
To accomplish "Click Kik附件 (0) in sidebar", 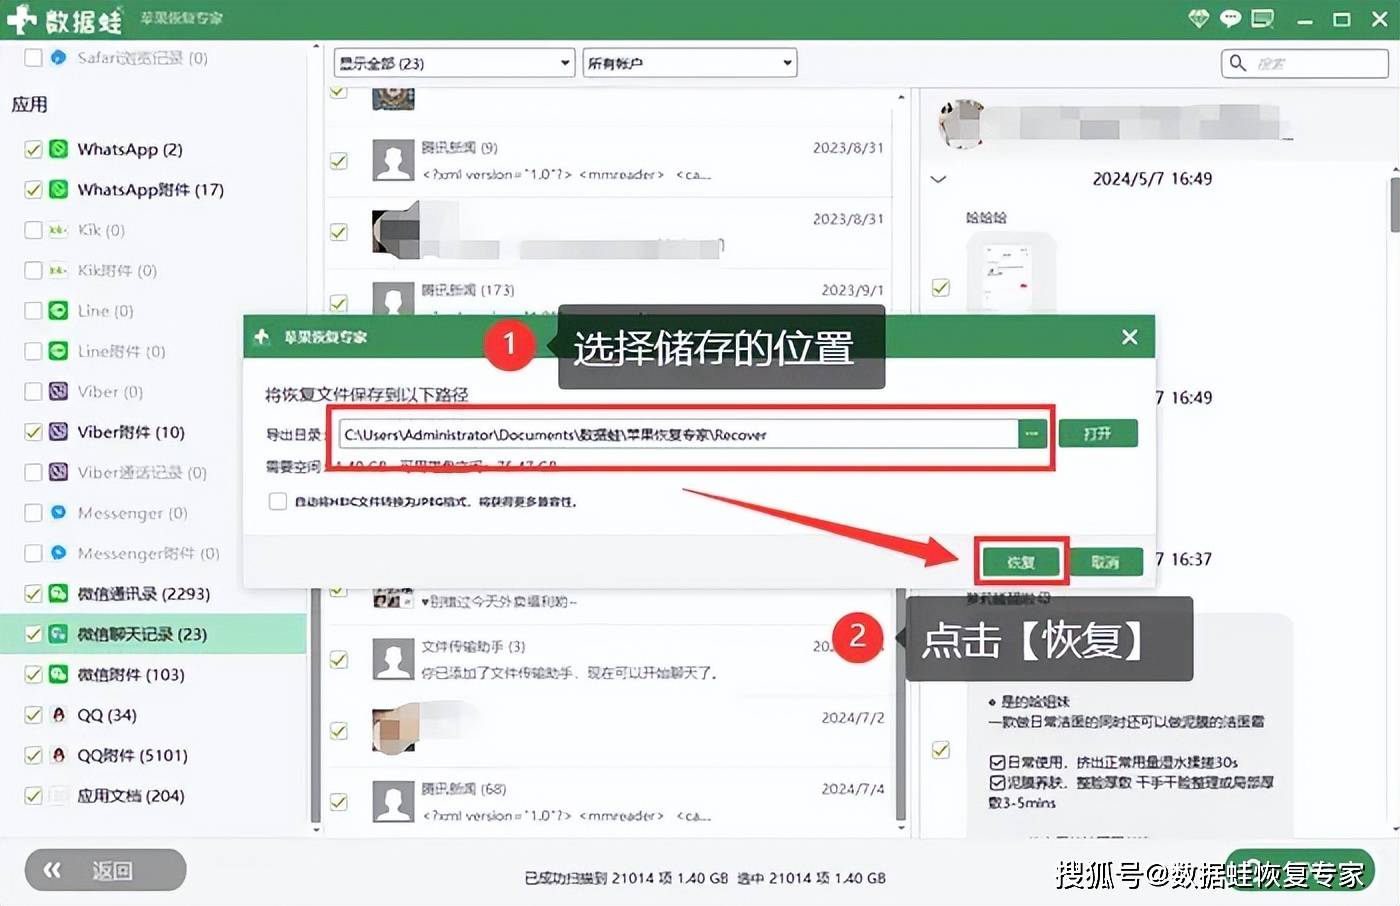I will pos(117,270).
